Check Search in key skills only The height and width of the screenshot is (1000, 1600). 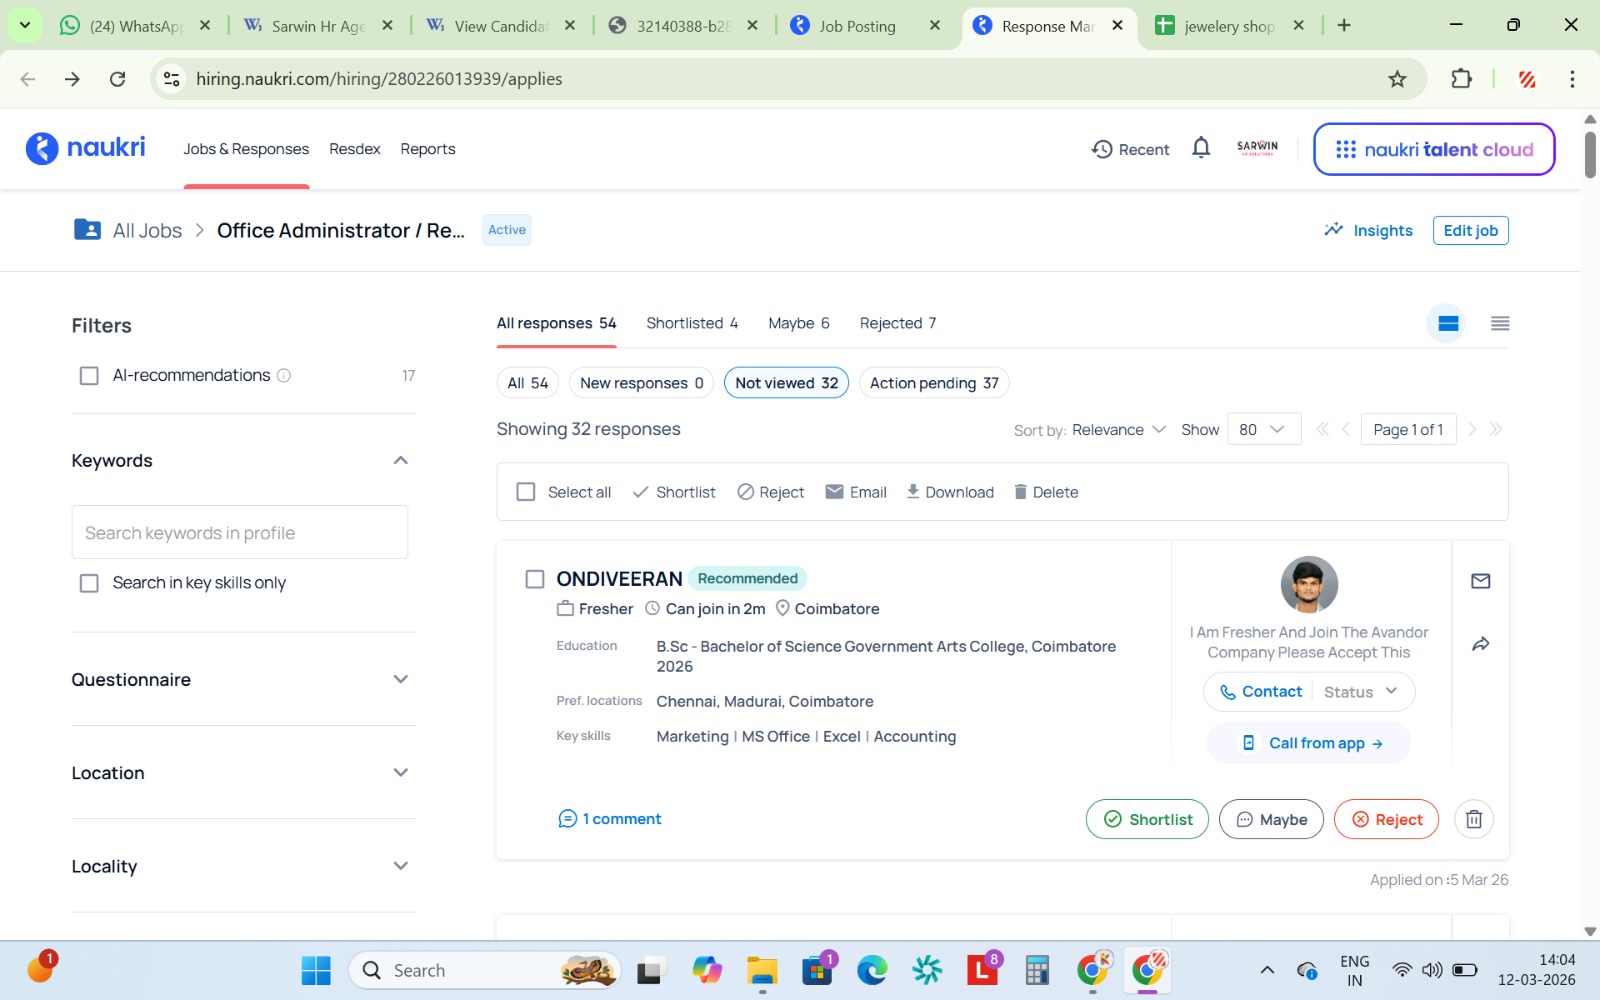click(x=89, y=583)
